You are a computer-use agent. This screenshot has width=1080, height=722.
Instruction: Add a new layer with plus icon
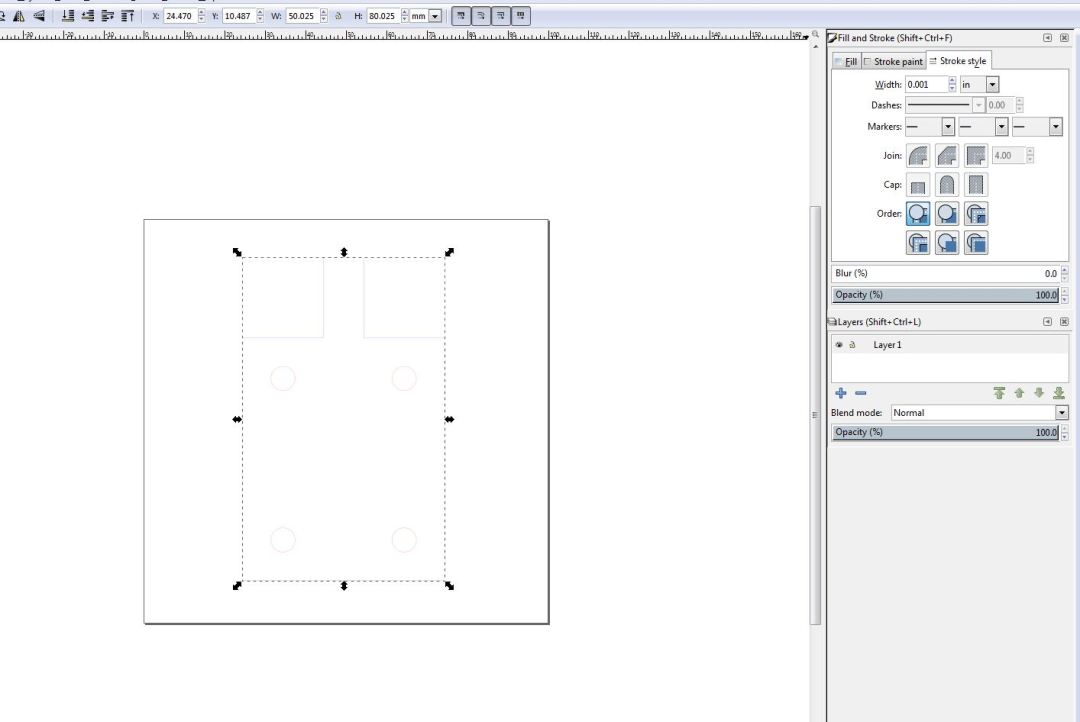pyautogui.click(x=841, y=393)
